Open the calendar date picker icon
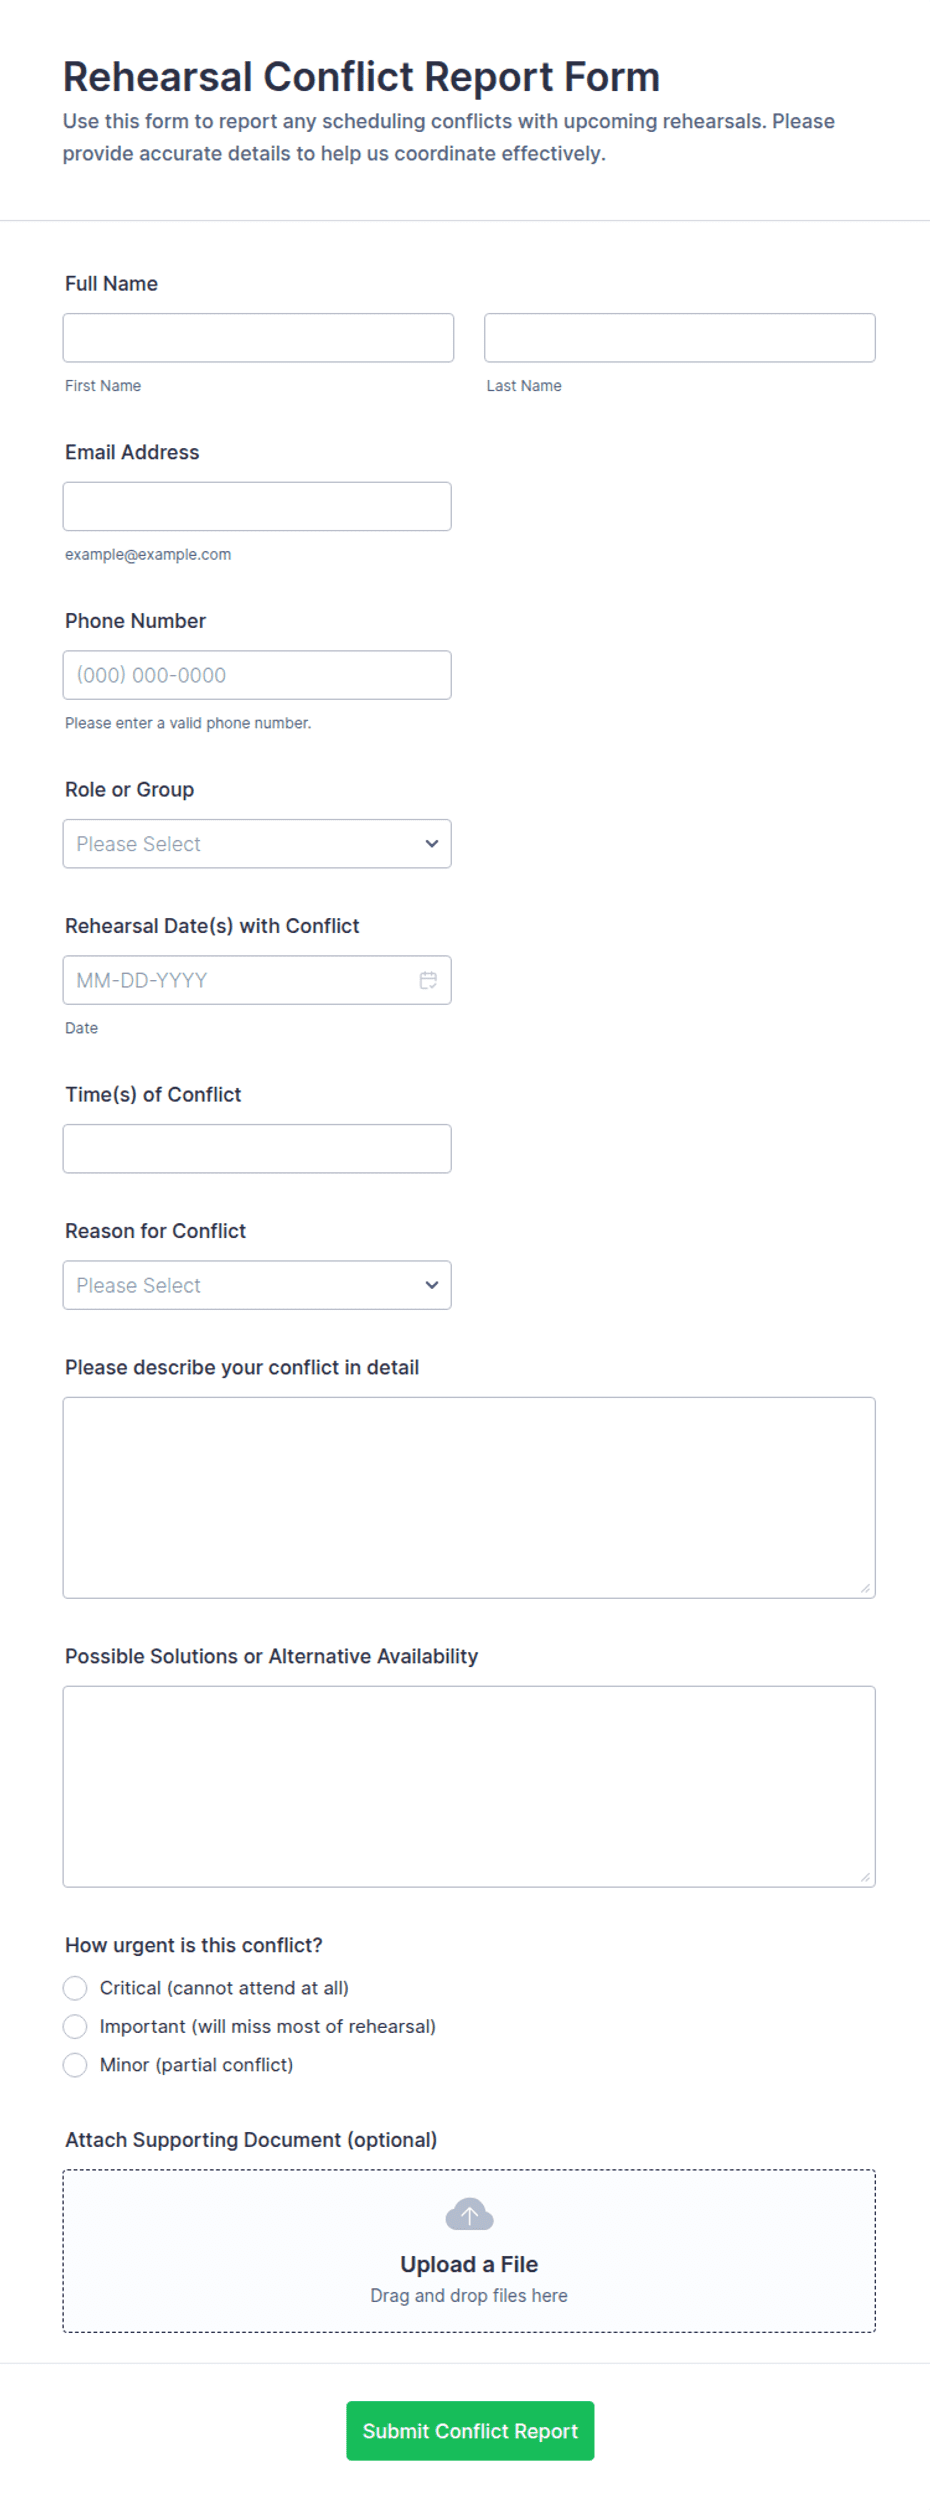 point(428,980)
